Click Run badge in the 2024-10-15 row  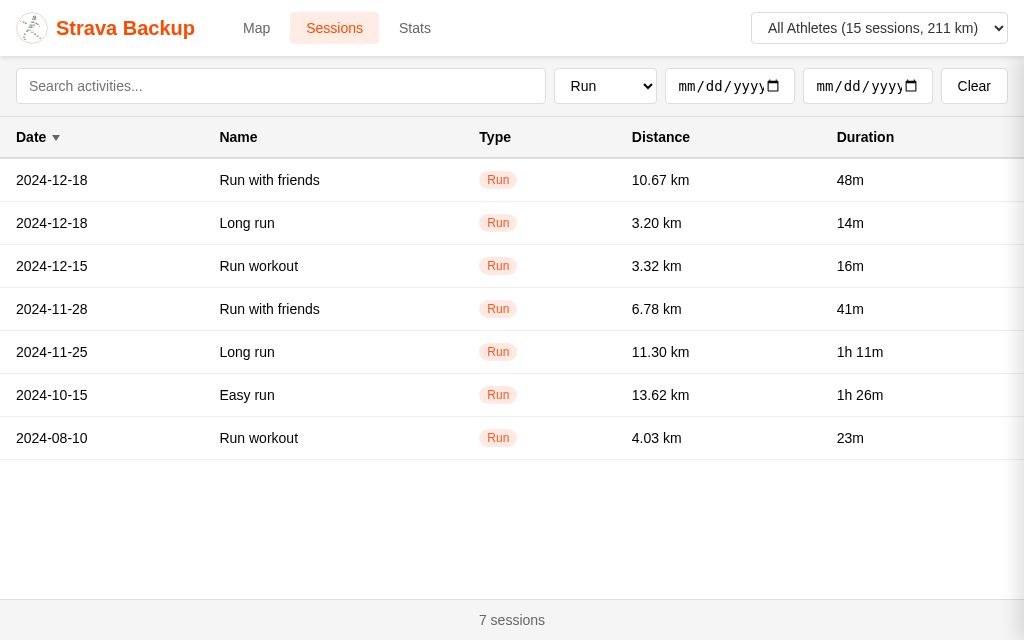pyautogui.click(x=498, y=395)
